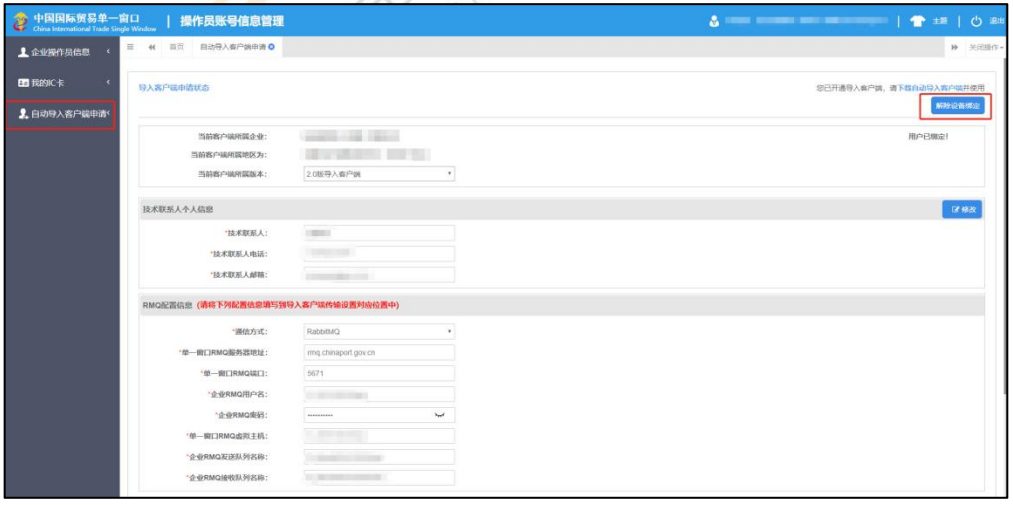The height and width of the screenshot is (505, 1013).
Task: Click the hamburger menu icon in tab bar
Action: tap(131, 47)
